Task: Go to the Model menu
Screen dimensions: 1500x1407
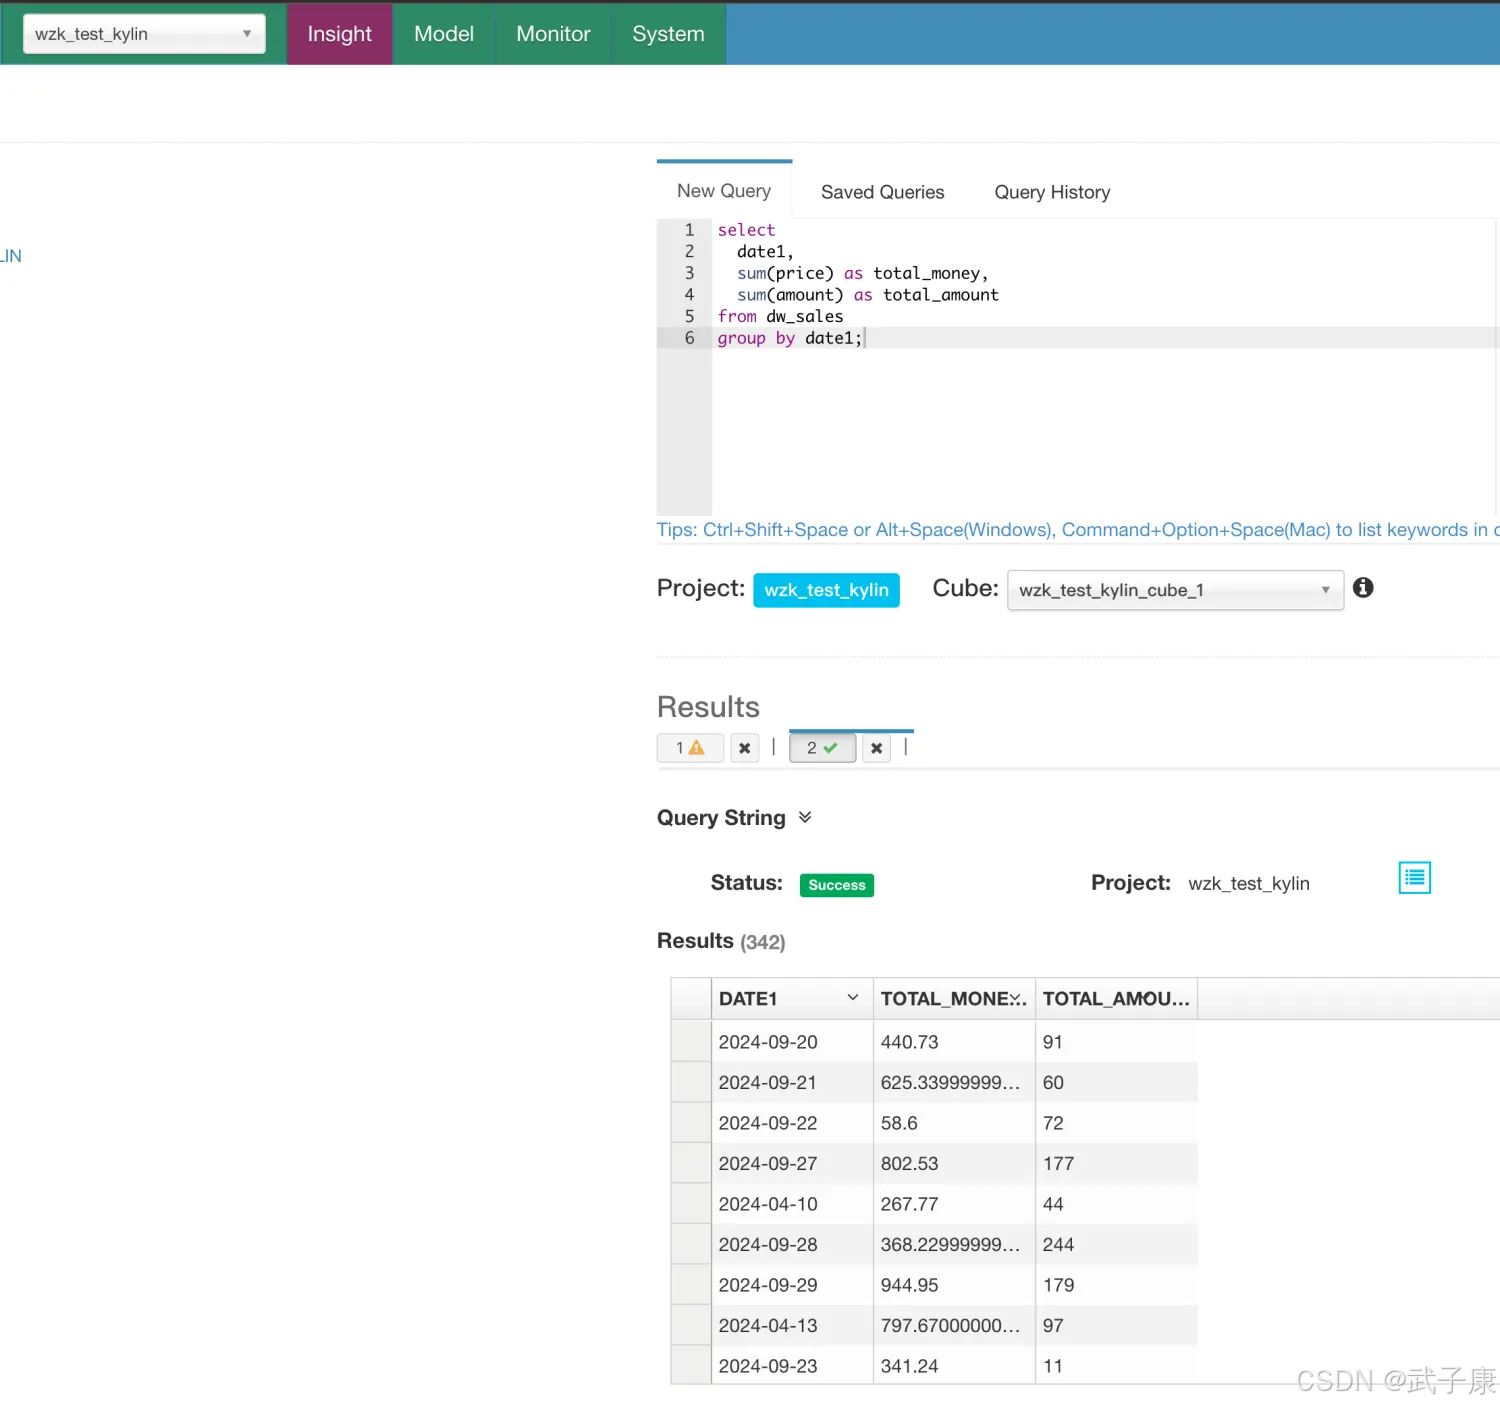Action: tap(444, 34)
